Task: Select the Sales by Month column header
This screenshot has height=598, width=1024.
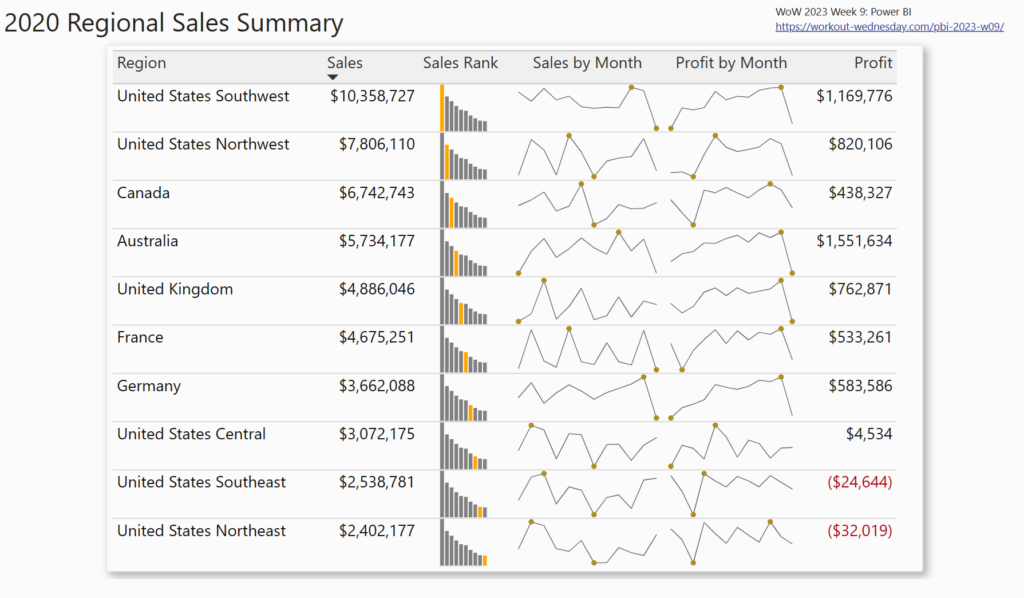Action: tap(587, 63)
